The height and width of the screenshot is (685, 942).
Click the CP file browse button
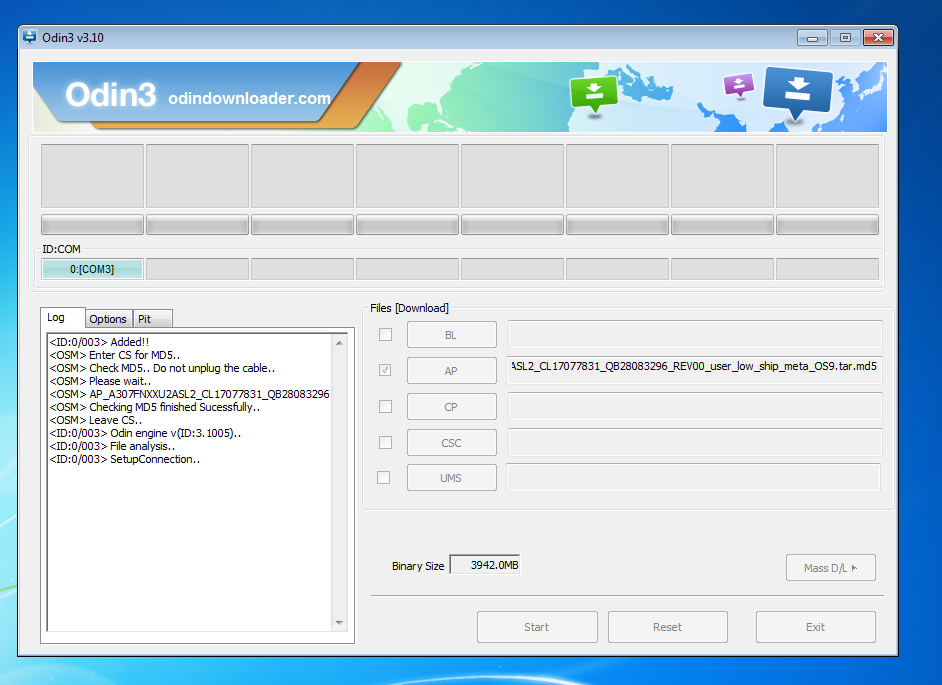click(452, 407)
